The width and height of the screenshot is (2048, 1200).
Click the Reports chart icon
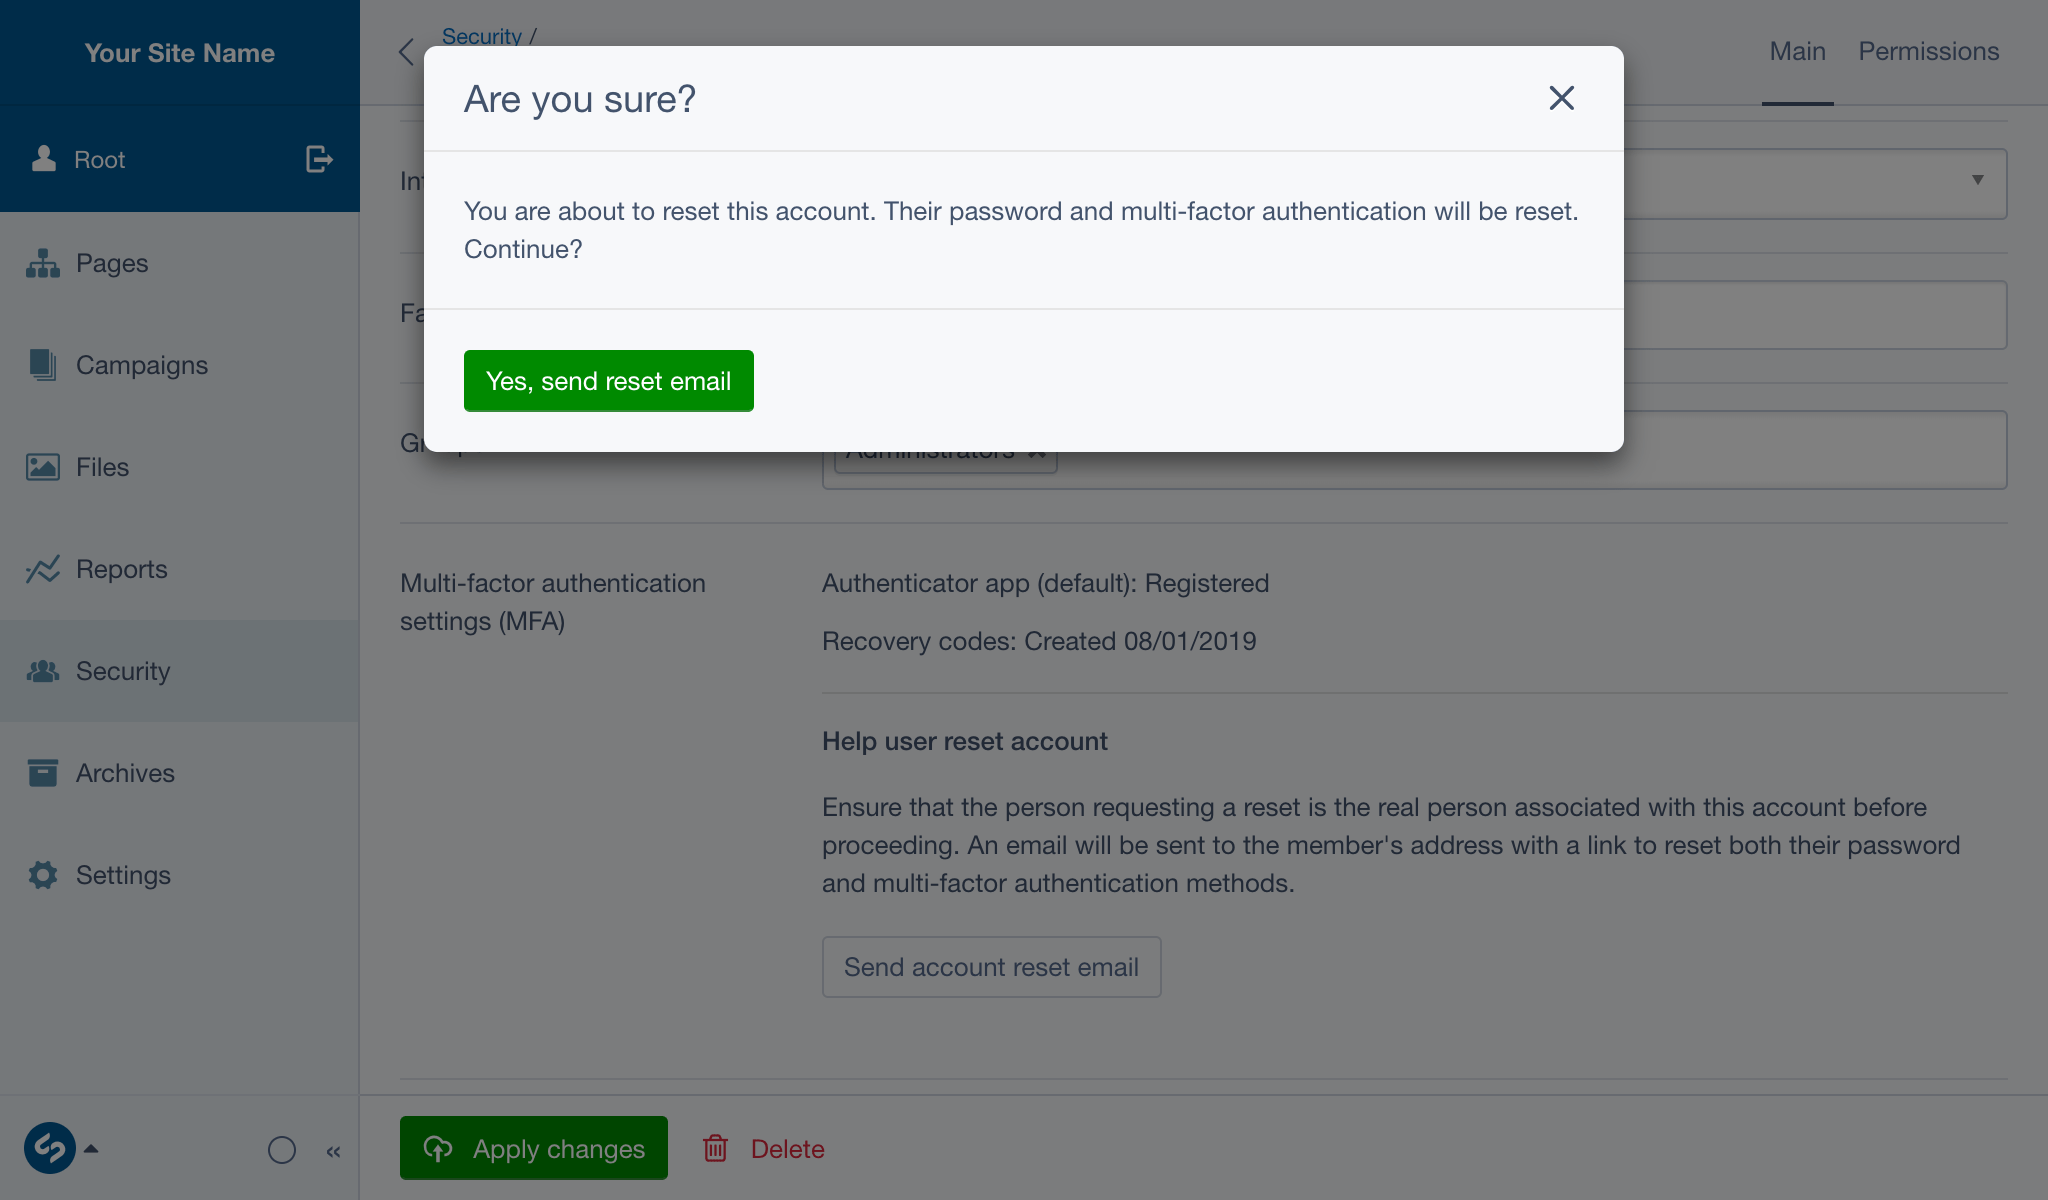[x=42, y=568]
